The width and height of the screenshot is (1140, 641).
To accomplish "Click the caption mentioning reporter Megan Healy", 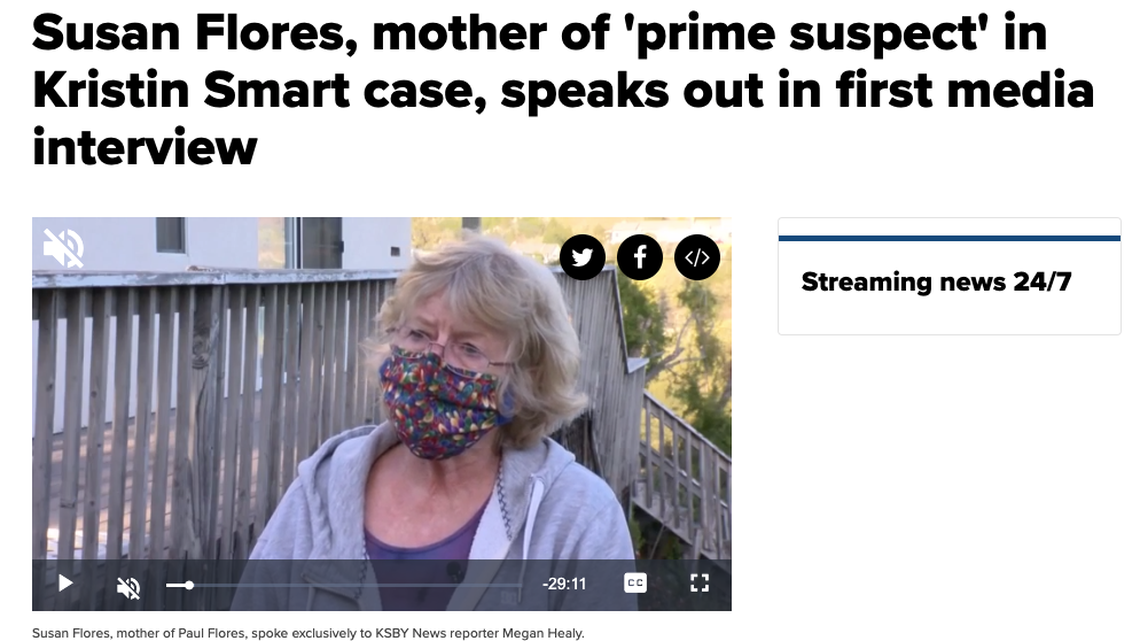I will pyautogui.click(x=308, y=633).
